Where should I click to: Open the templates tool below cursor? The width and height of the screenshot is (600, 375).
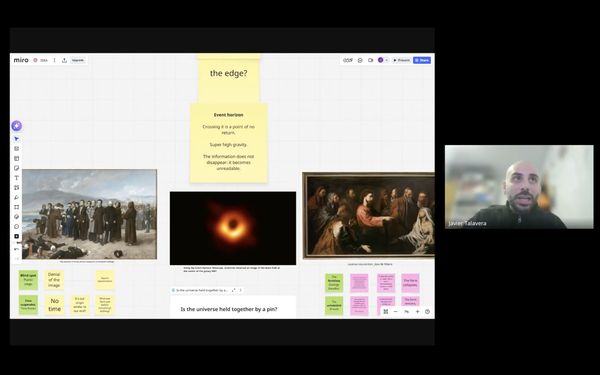point(16,148)
